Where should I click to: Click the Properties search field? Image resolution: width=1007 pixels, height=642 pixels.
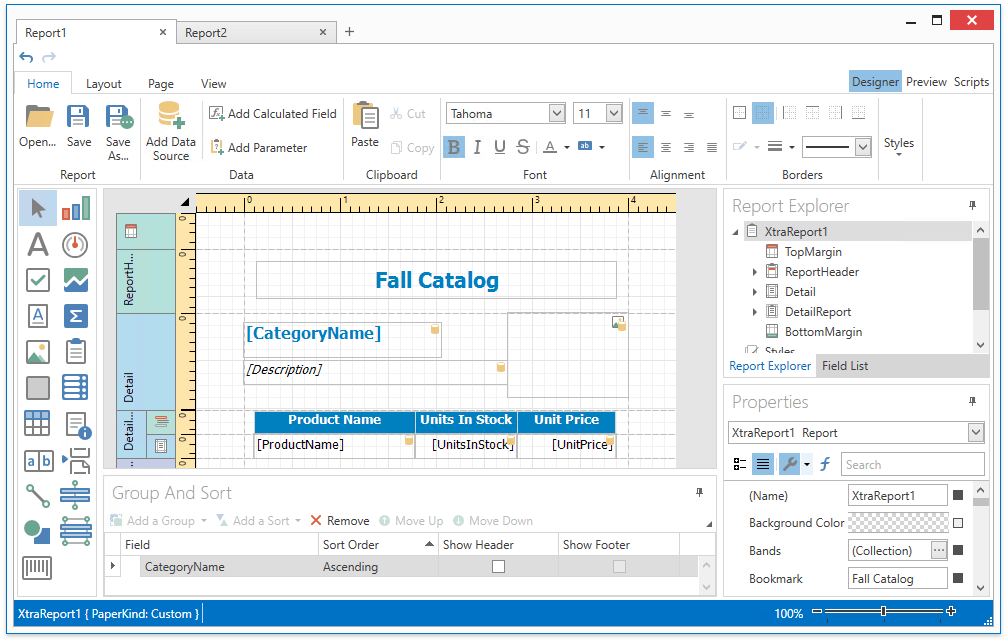(913, 464)
